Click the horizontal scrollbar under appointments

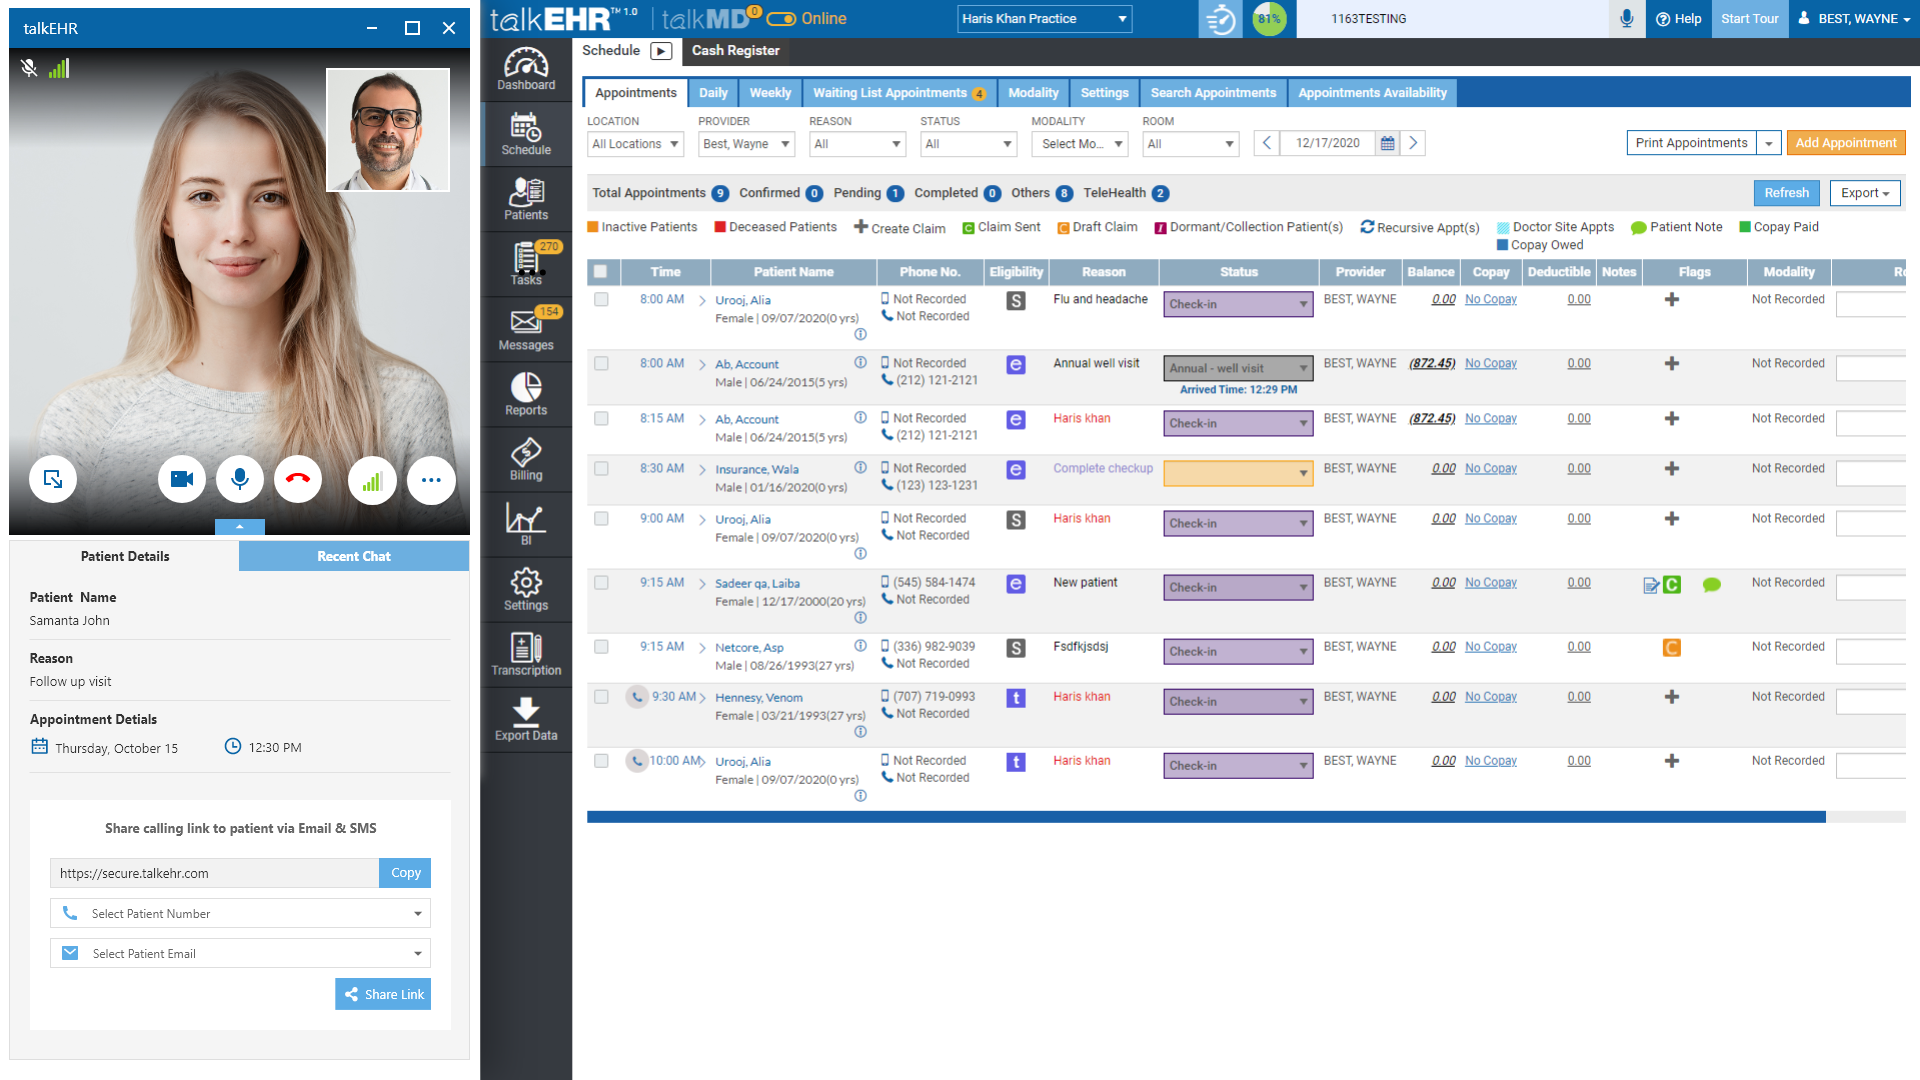coord(1205,817)
